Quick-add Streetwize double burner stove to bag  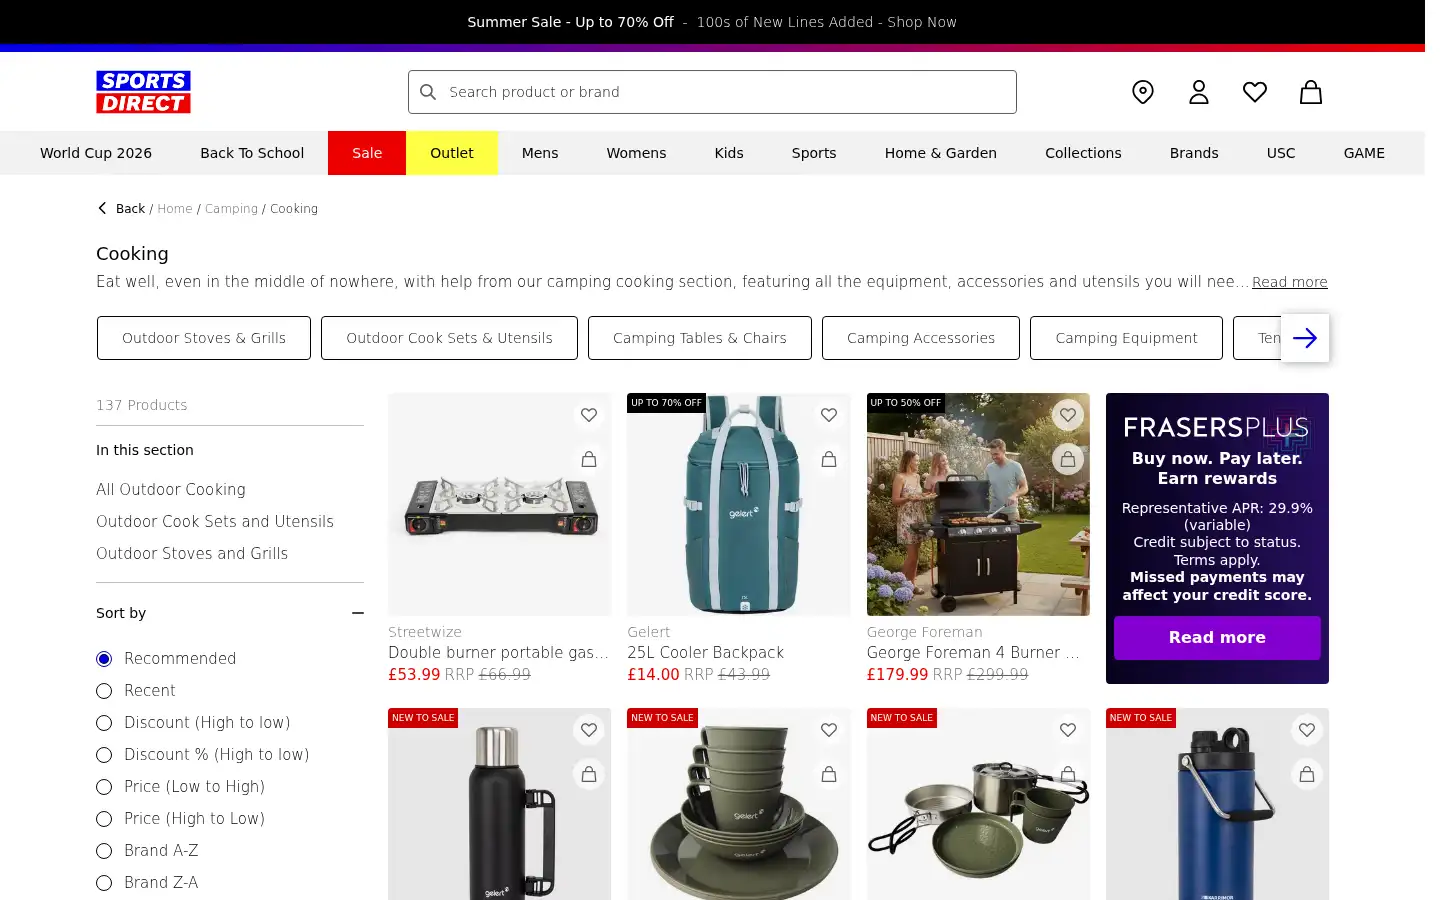coord(589,459)
